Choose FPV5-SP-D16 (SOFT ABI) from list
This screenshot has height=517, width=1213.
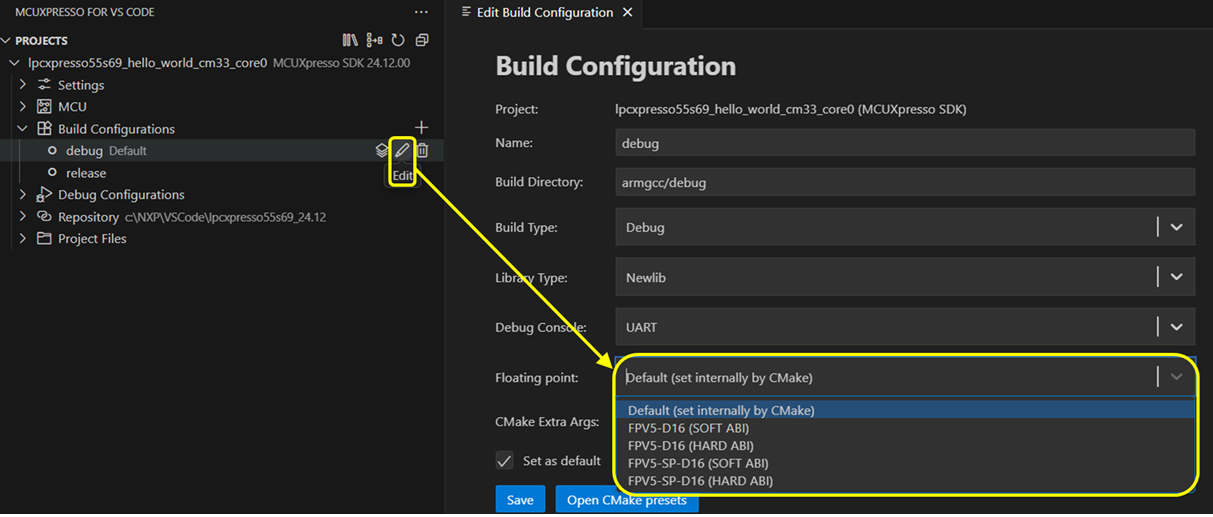point(698,463)
